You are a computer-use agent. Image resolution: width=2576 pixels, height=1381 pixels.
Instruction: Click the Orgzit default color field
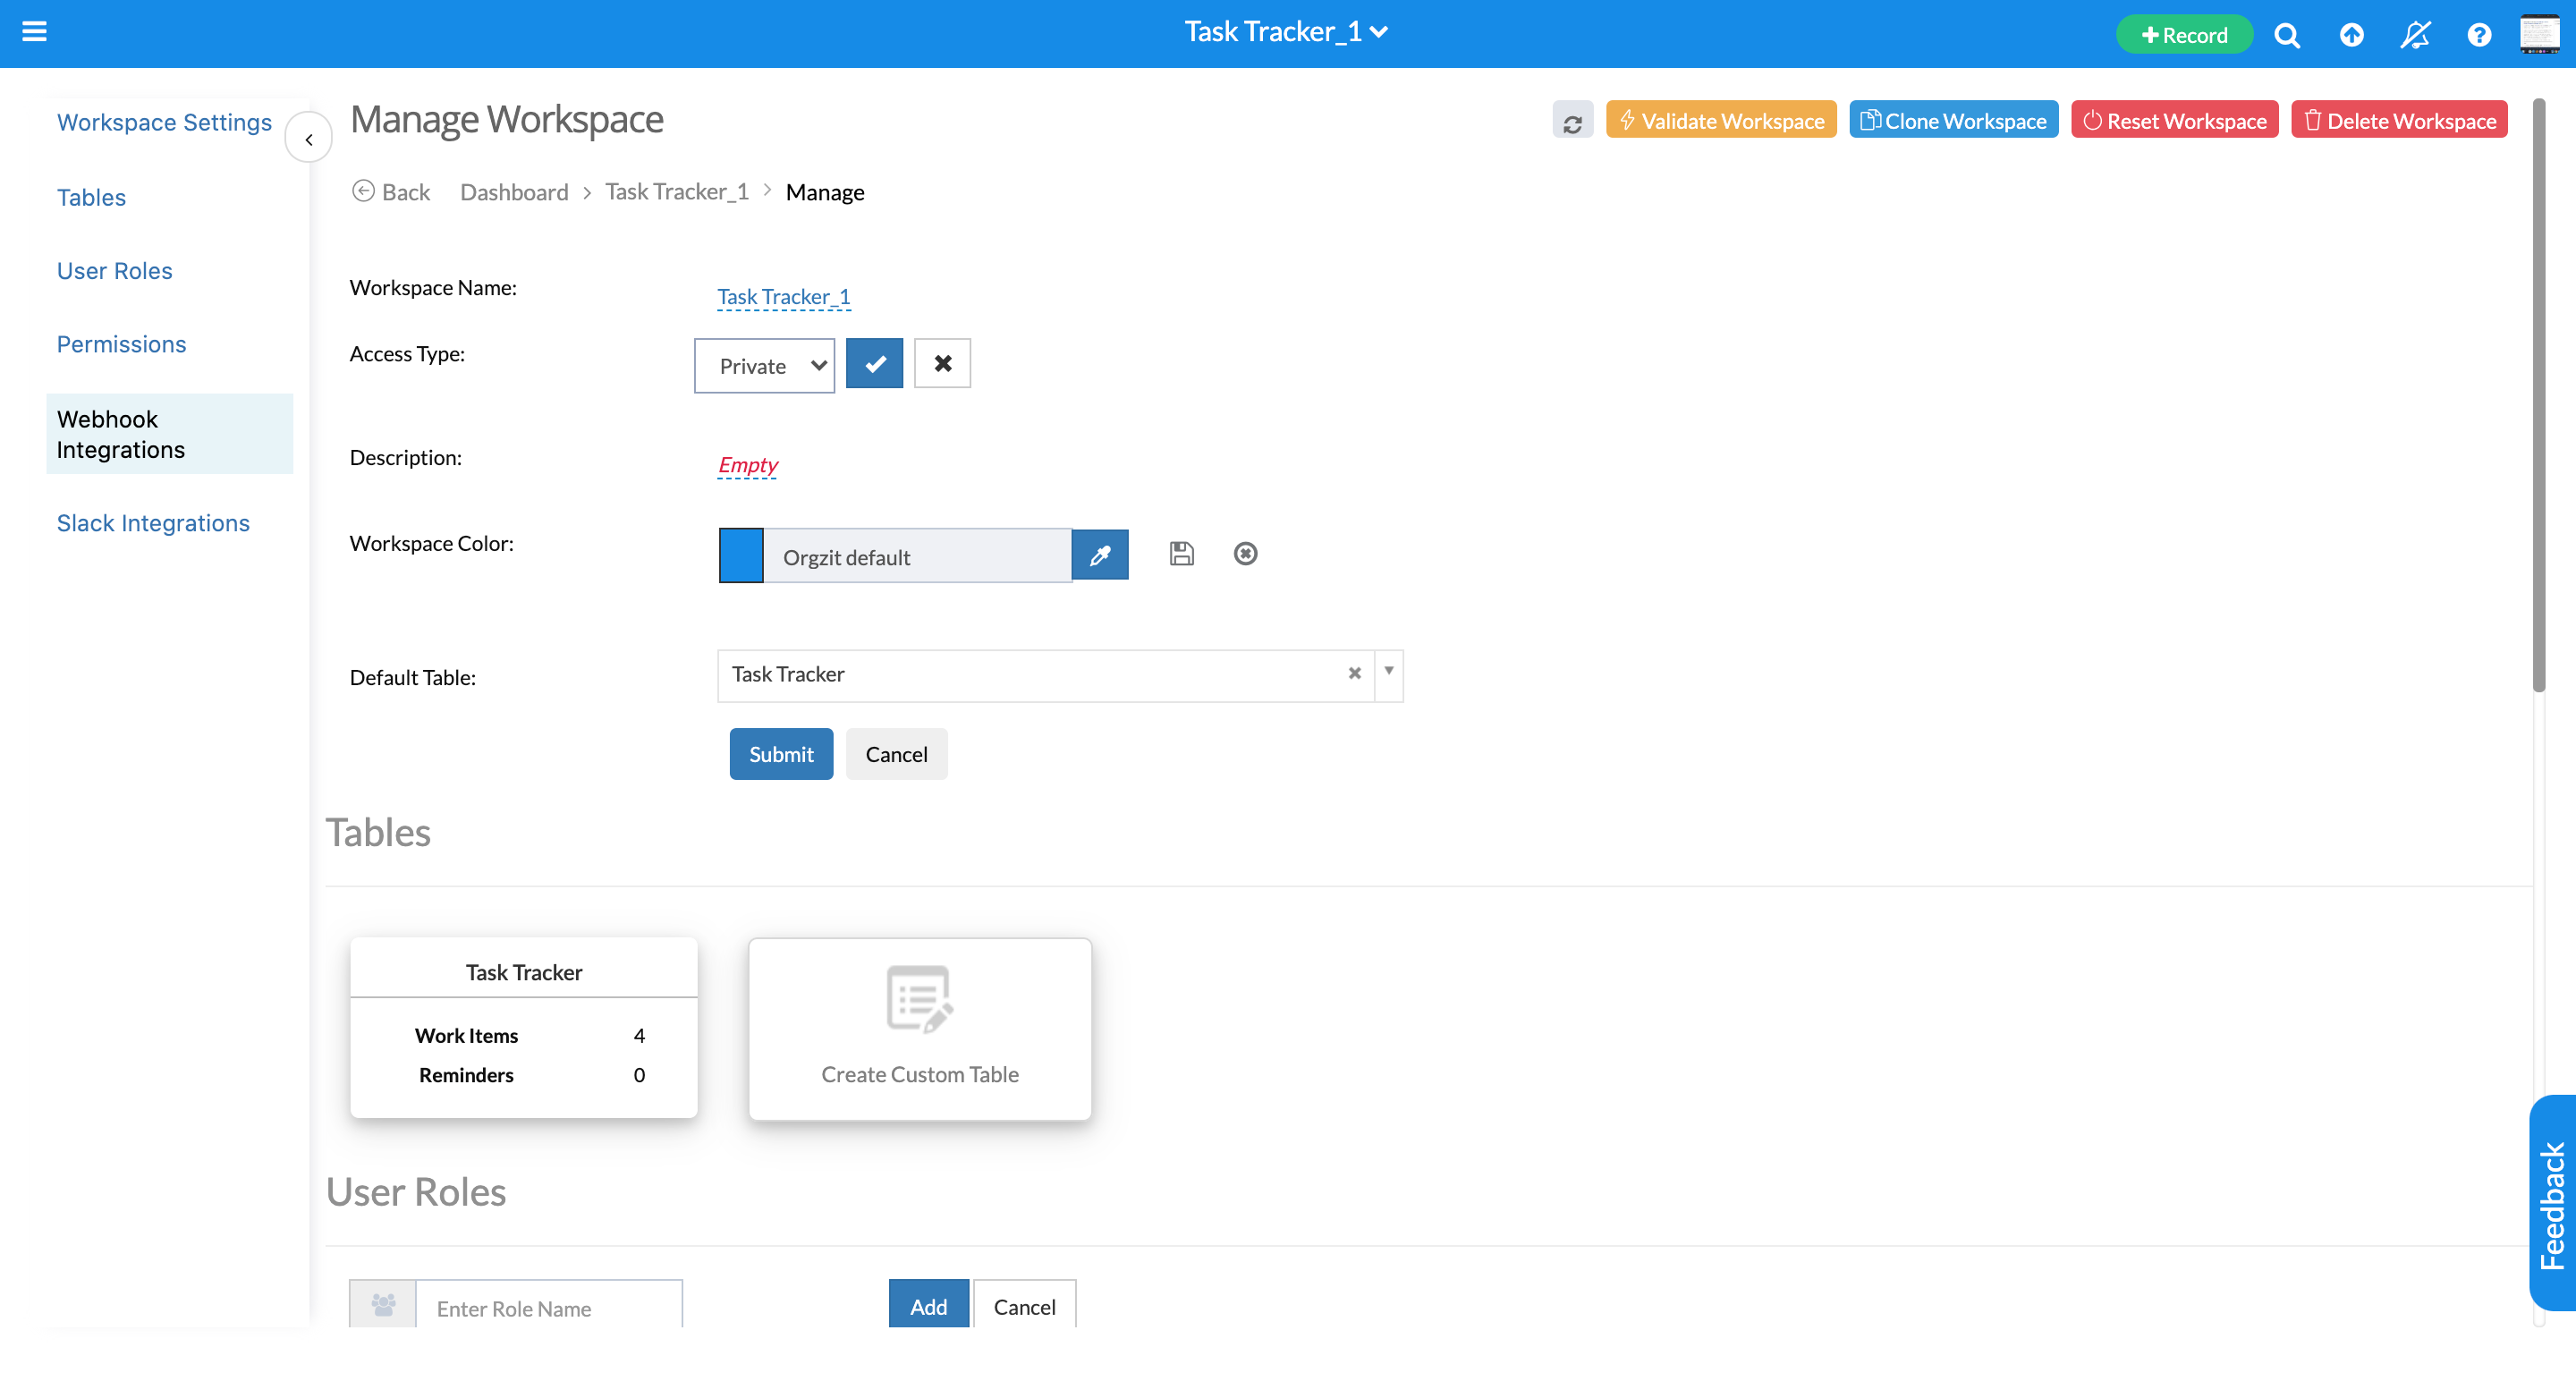pos(917,556)
